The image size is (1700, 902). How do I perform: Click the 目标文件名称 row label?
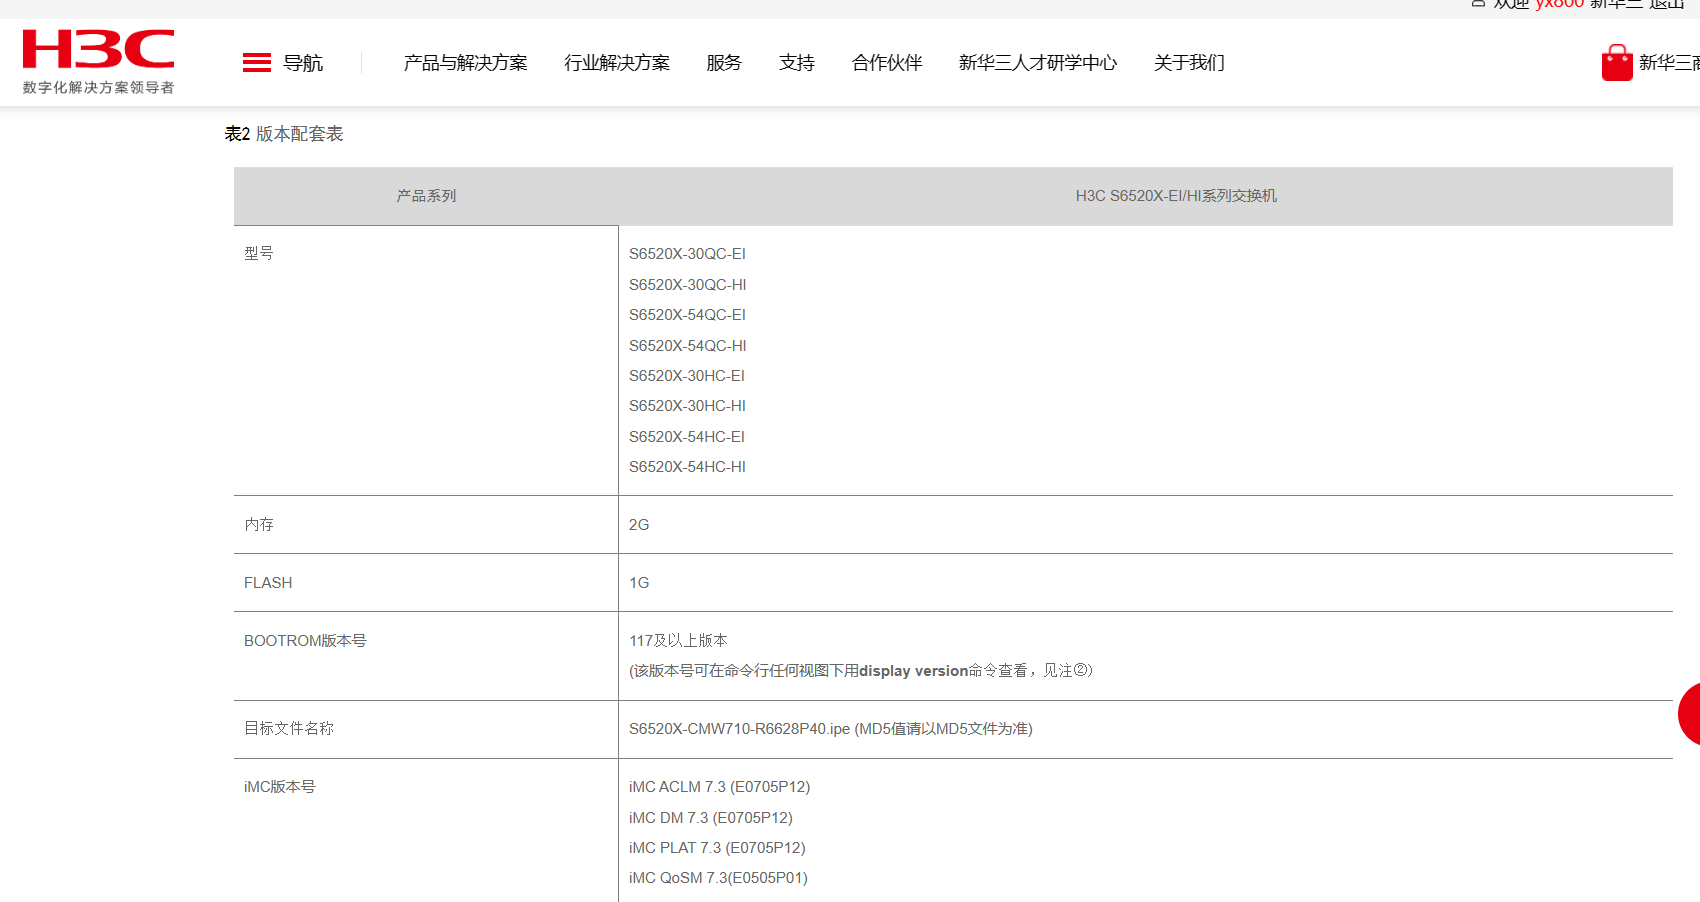(289, 729)
